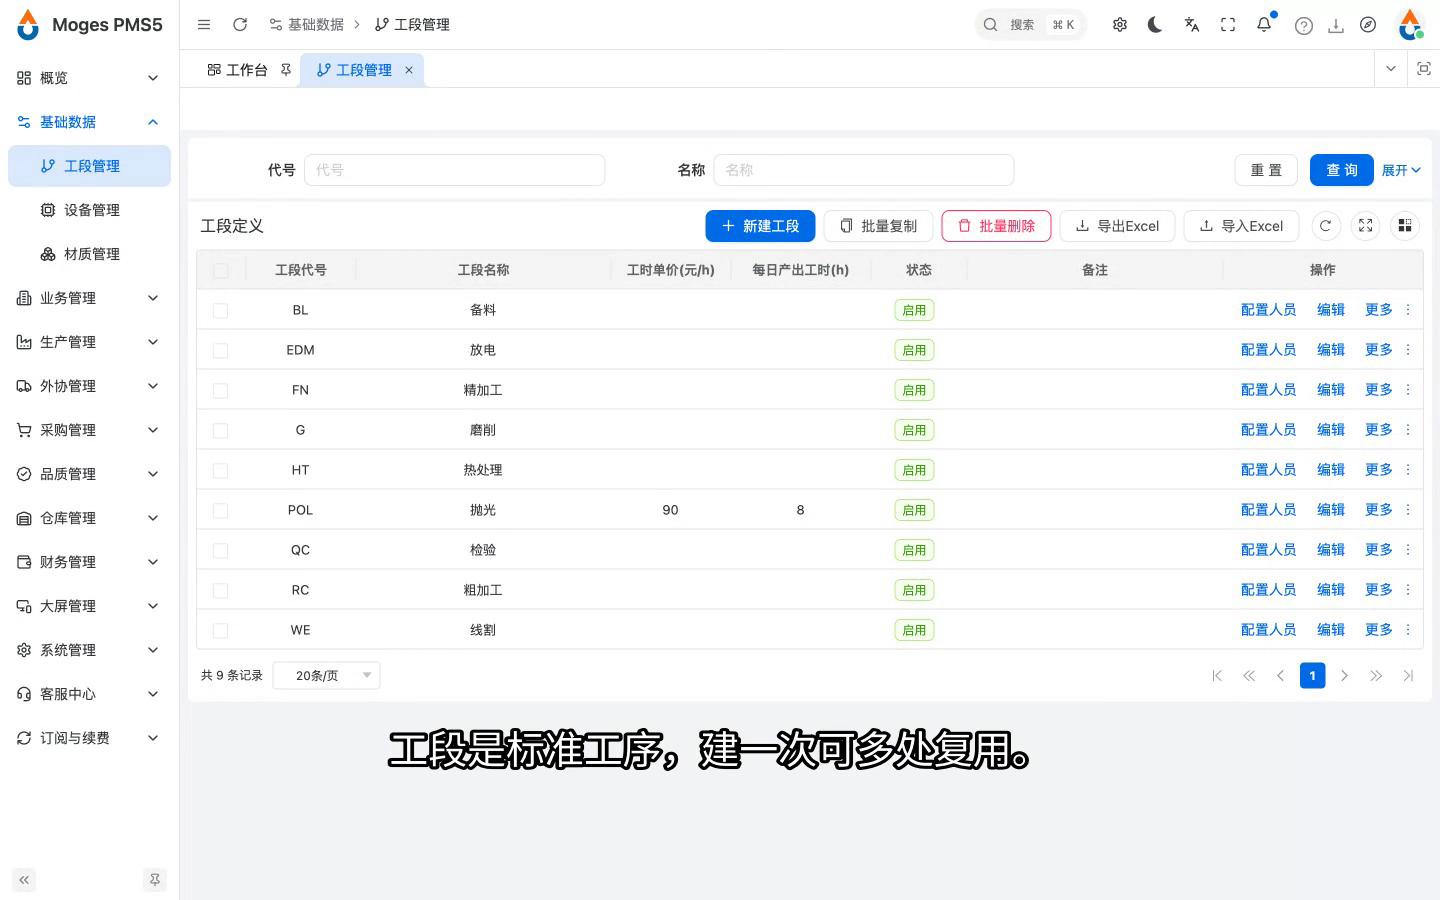Viewport: 1440px width, 900px height.
Task: Click the 批量删除 button
Action: (996, 226)
